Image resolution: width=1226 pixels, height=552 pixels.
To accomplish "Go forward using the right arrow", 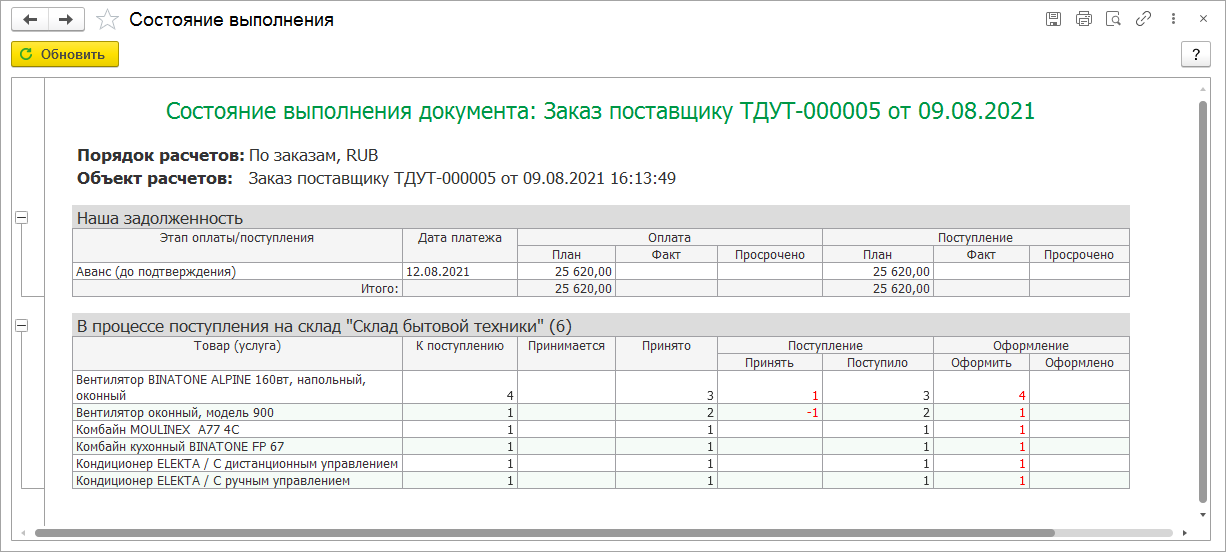I will pos(66,20).
